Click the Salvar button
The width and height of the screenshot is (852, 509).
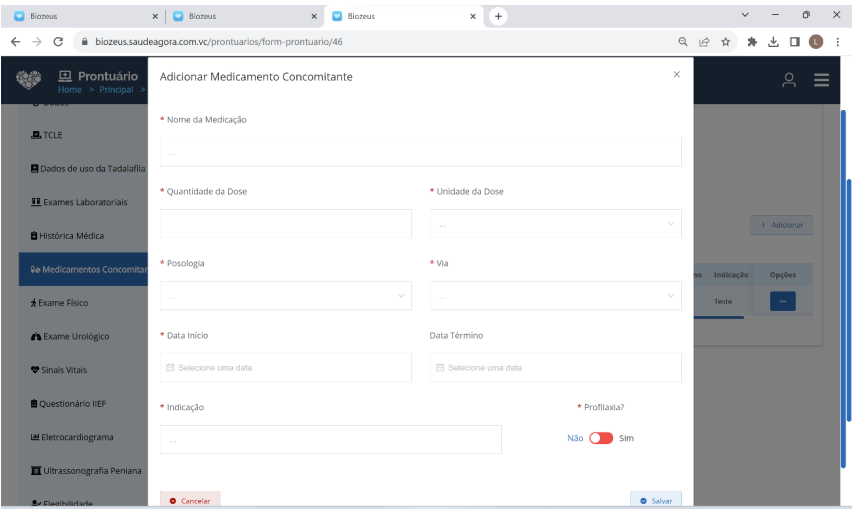tap(655, 500)
